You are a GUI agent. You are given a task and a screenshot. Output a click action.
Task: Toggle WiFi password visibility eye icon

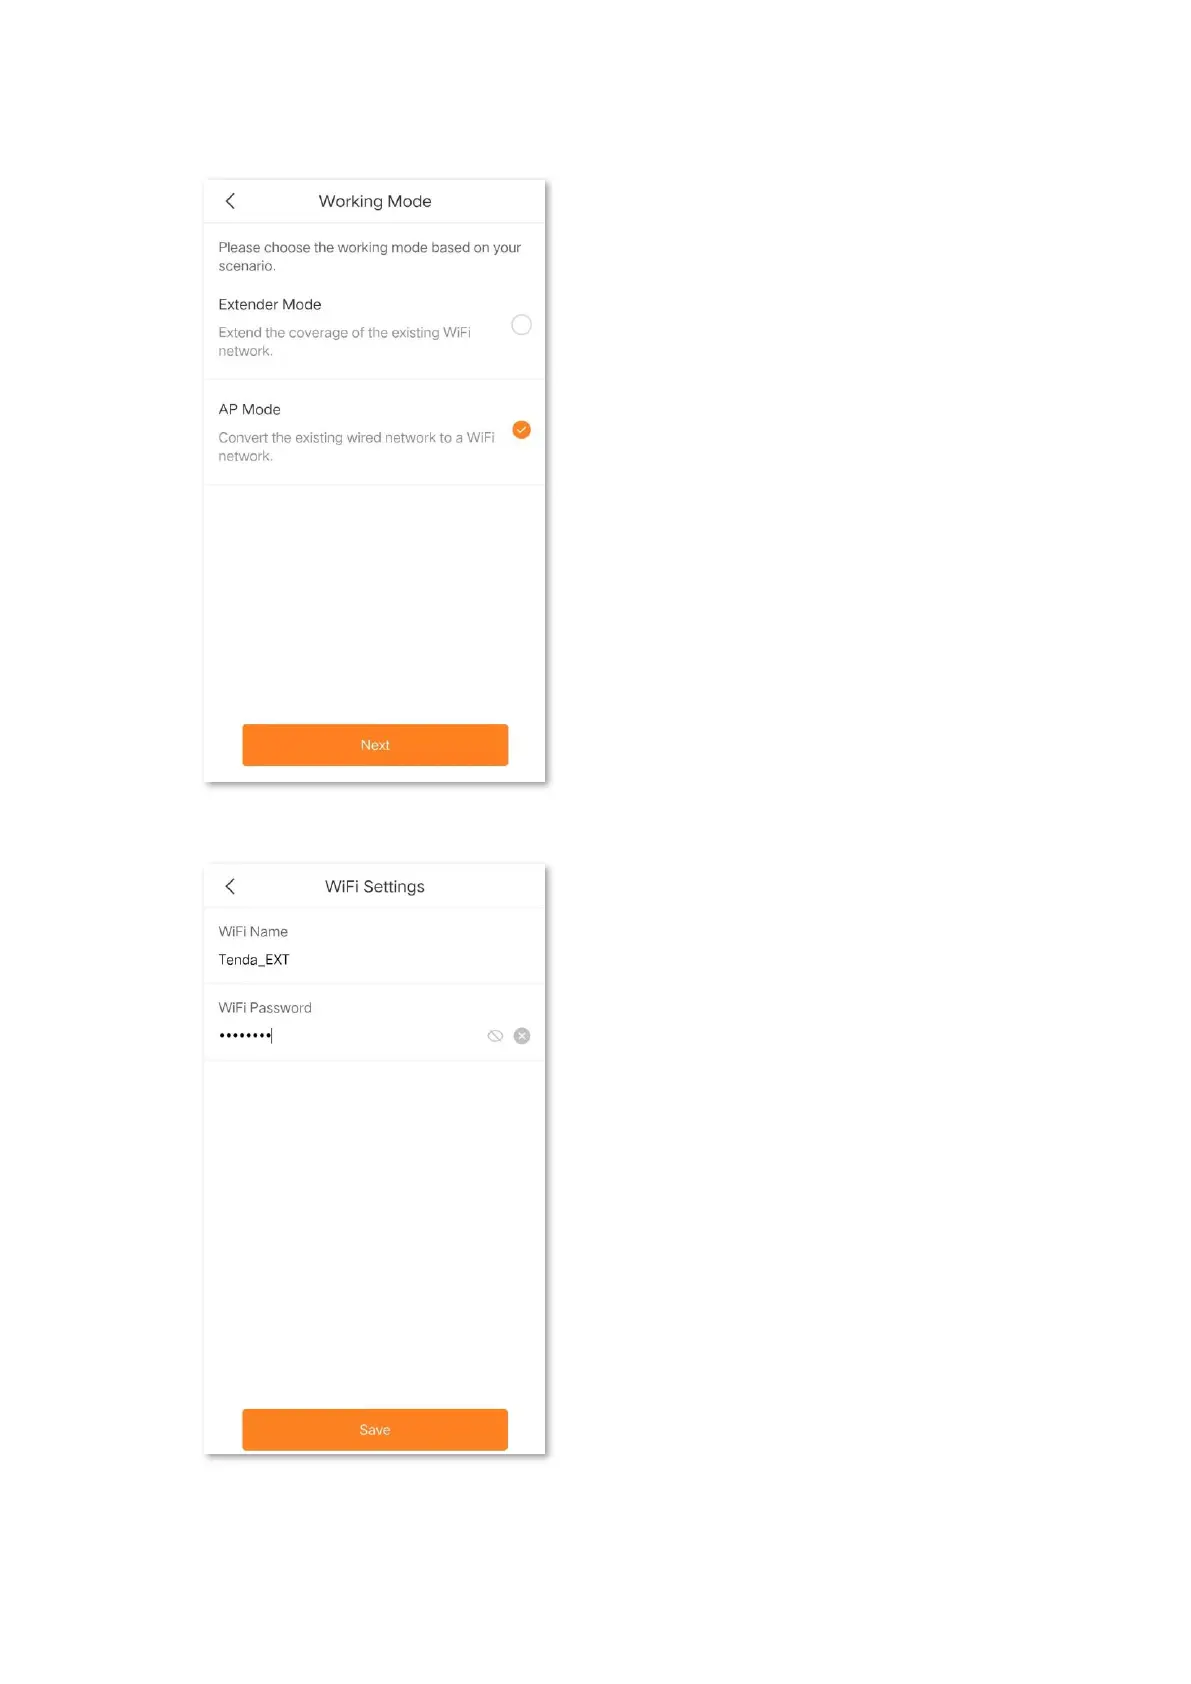click(495, 1036)
